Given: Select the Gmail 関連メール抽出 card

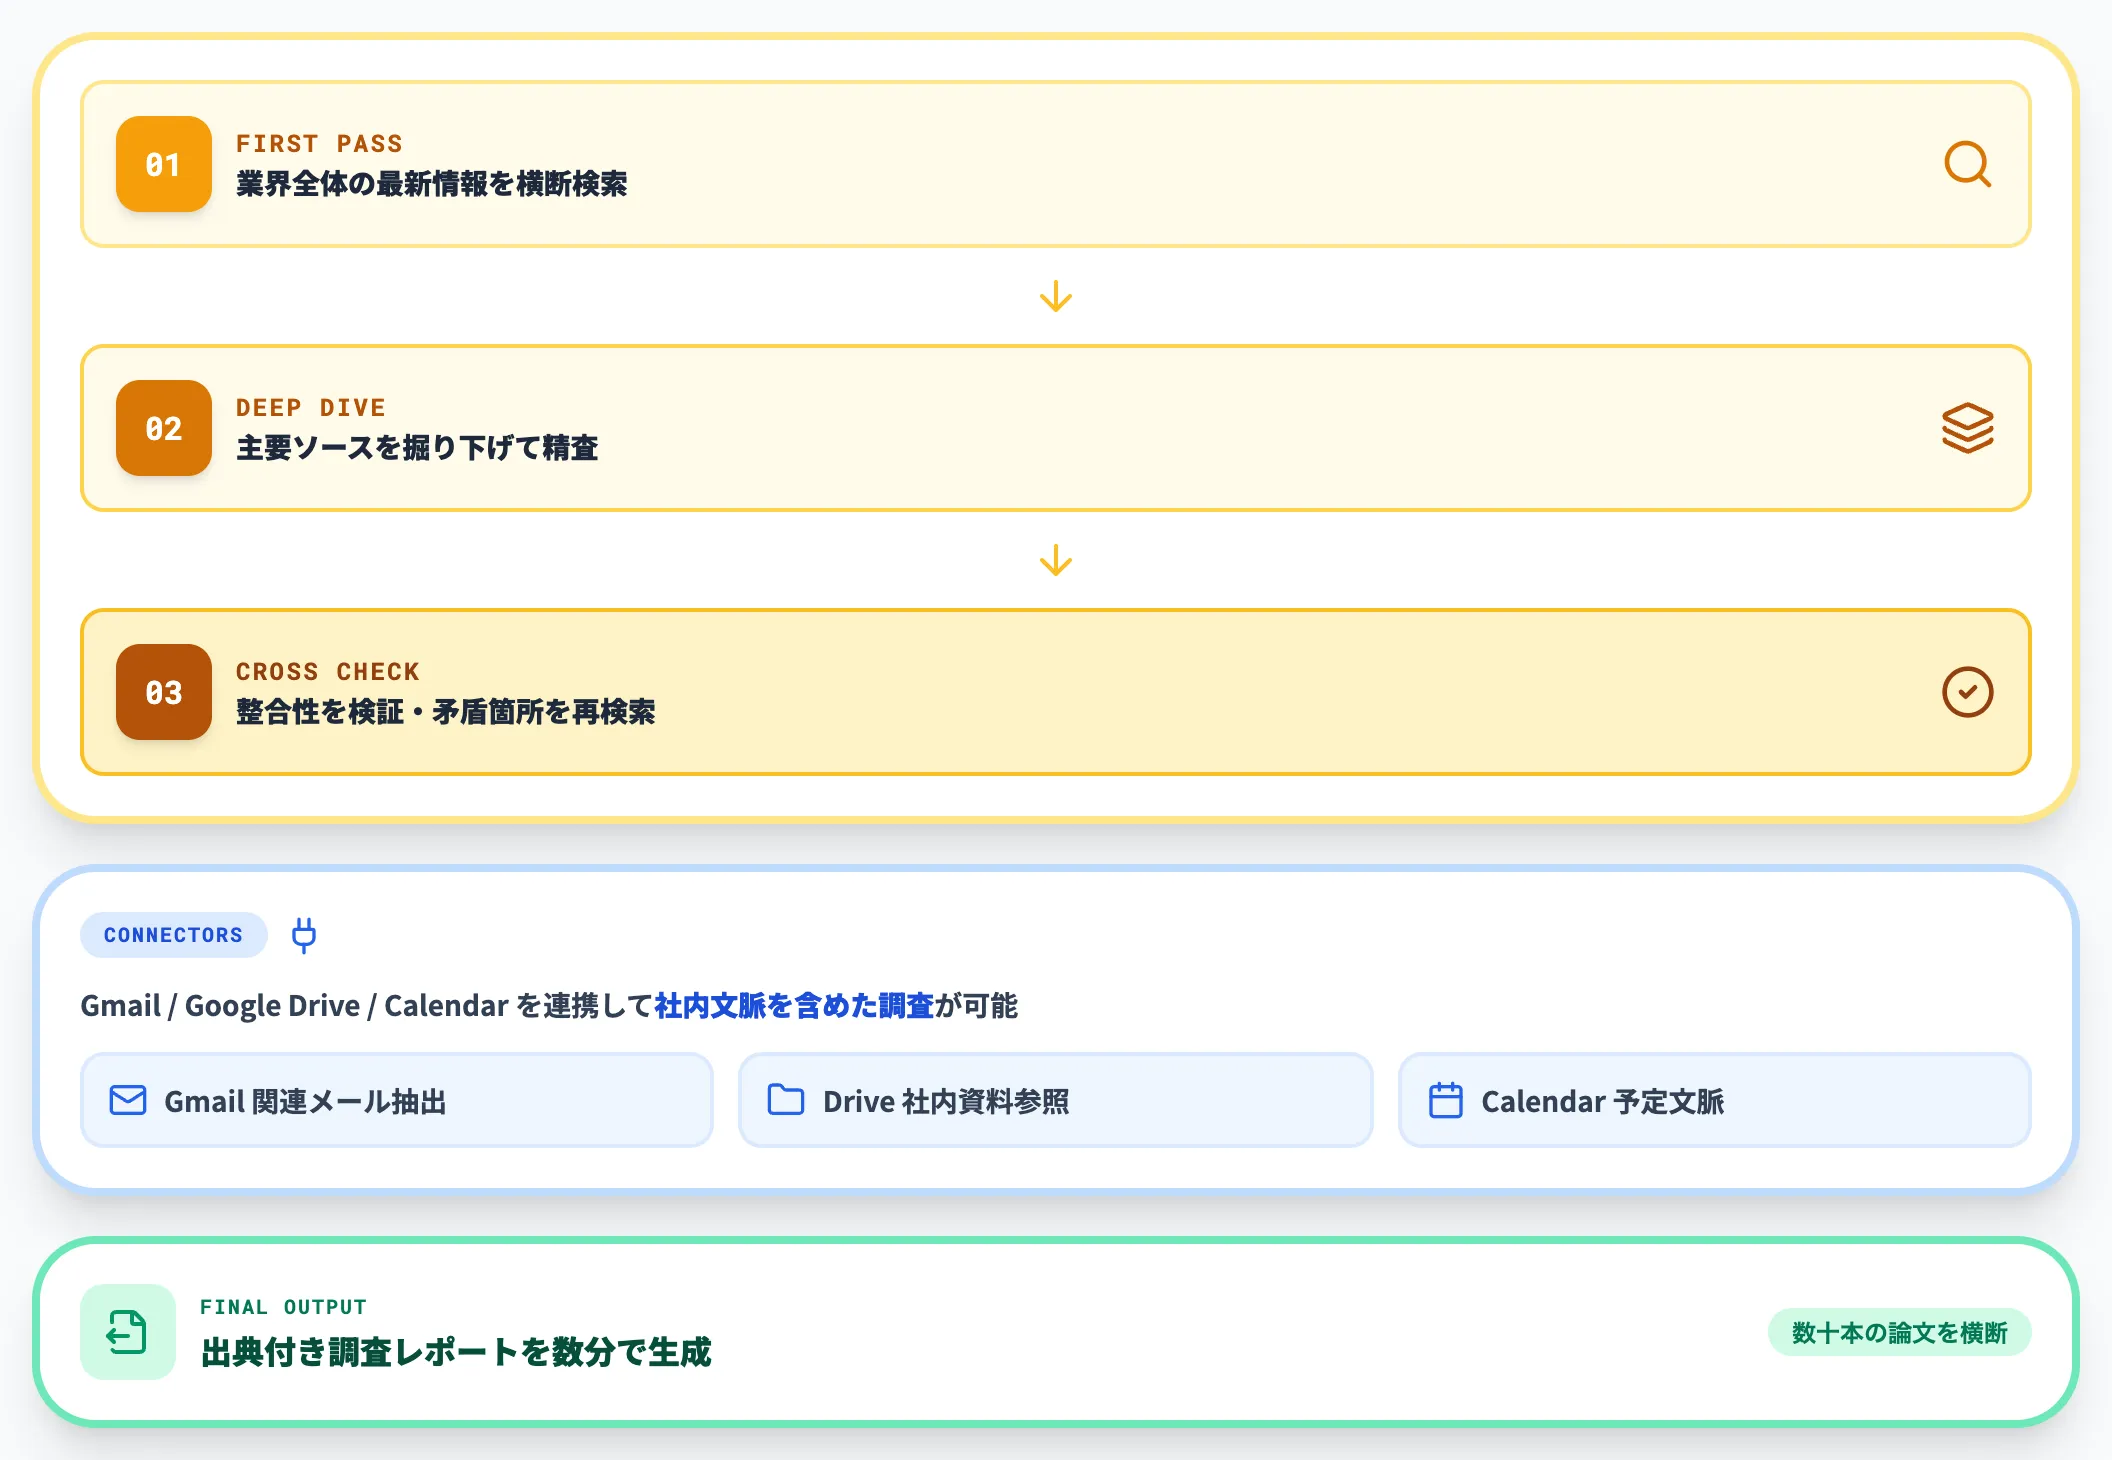Looking at the screenshot, I should 397,1100.
